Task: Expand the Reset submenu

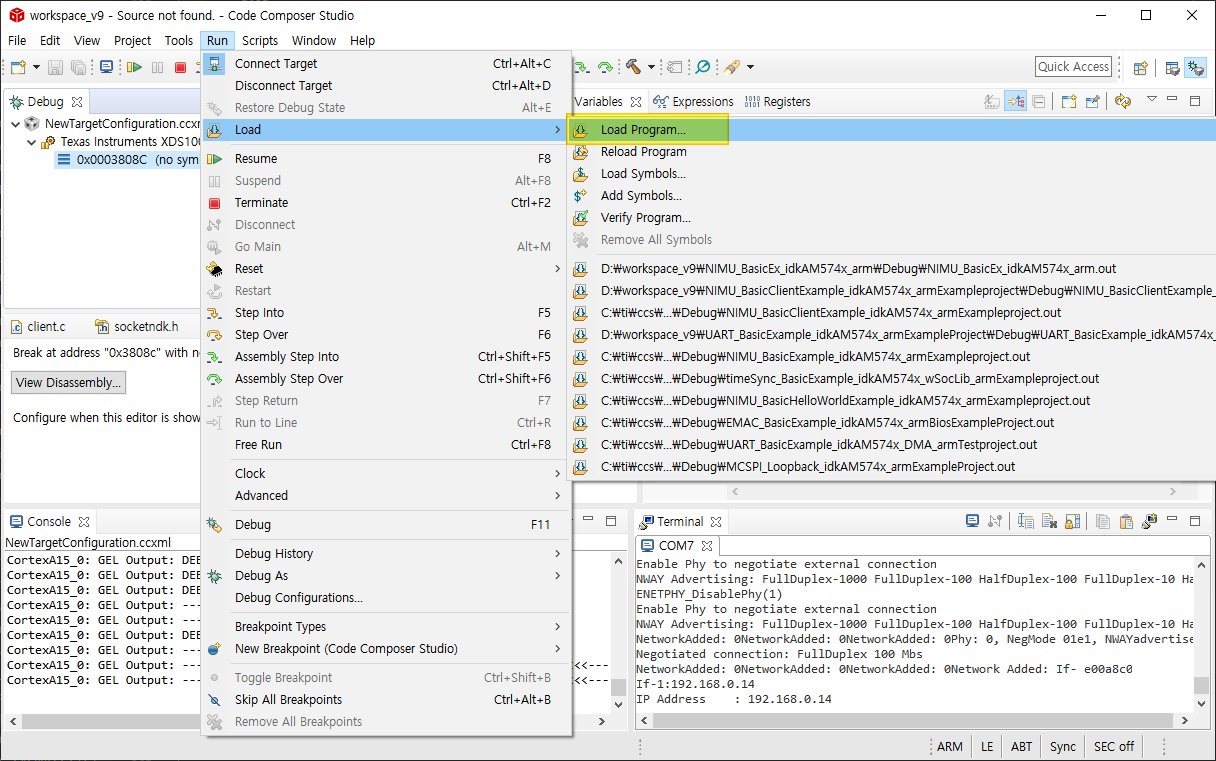Action: pos(386,269)
